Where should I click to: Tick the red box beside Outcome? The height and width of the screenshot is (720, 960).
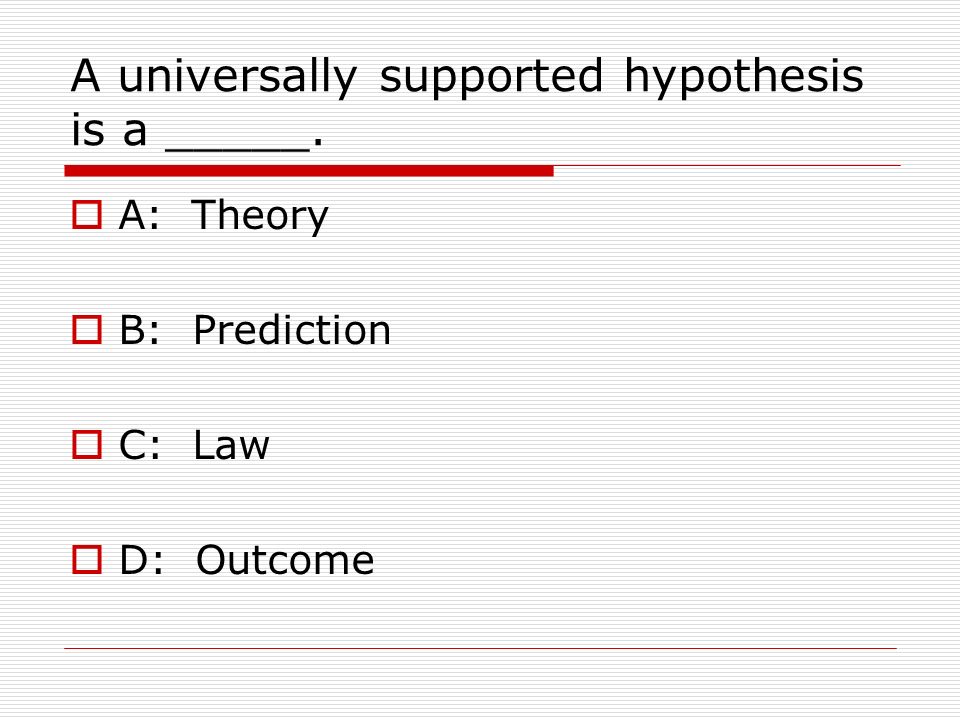(86, 559)
